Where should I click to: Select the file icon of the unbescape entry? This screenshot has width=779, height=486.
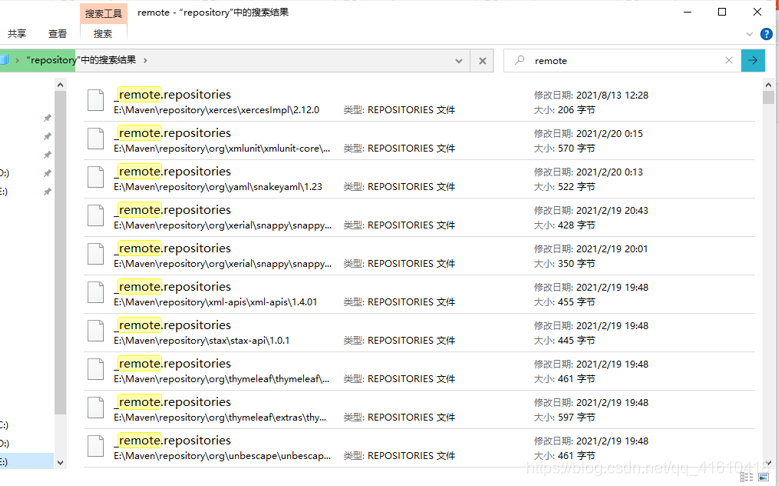coord(95,446)
